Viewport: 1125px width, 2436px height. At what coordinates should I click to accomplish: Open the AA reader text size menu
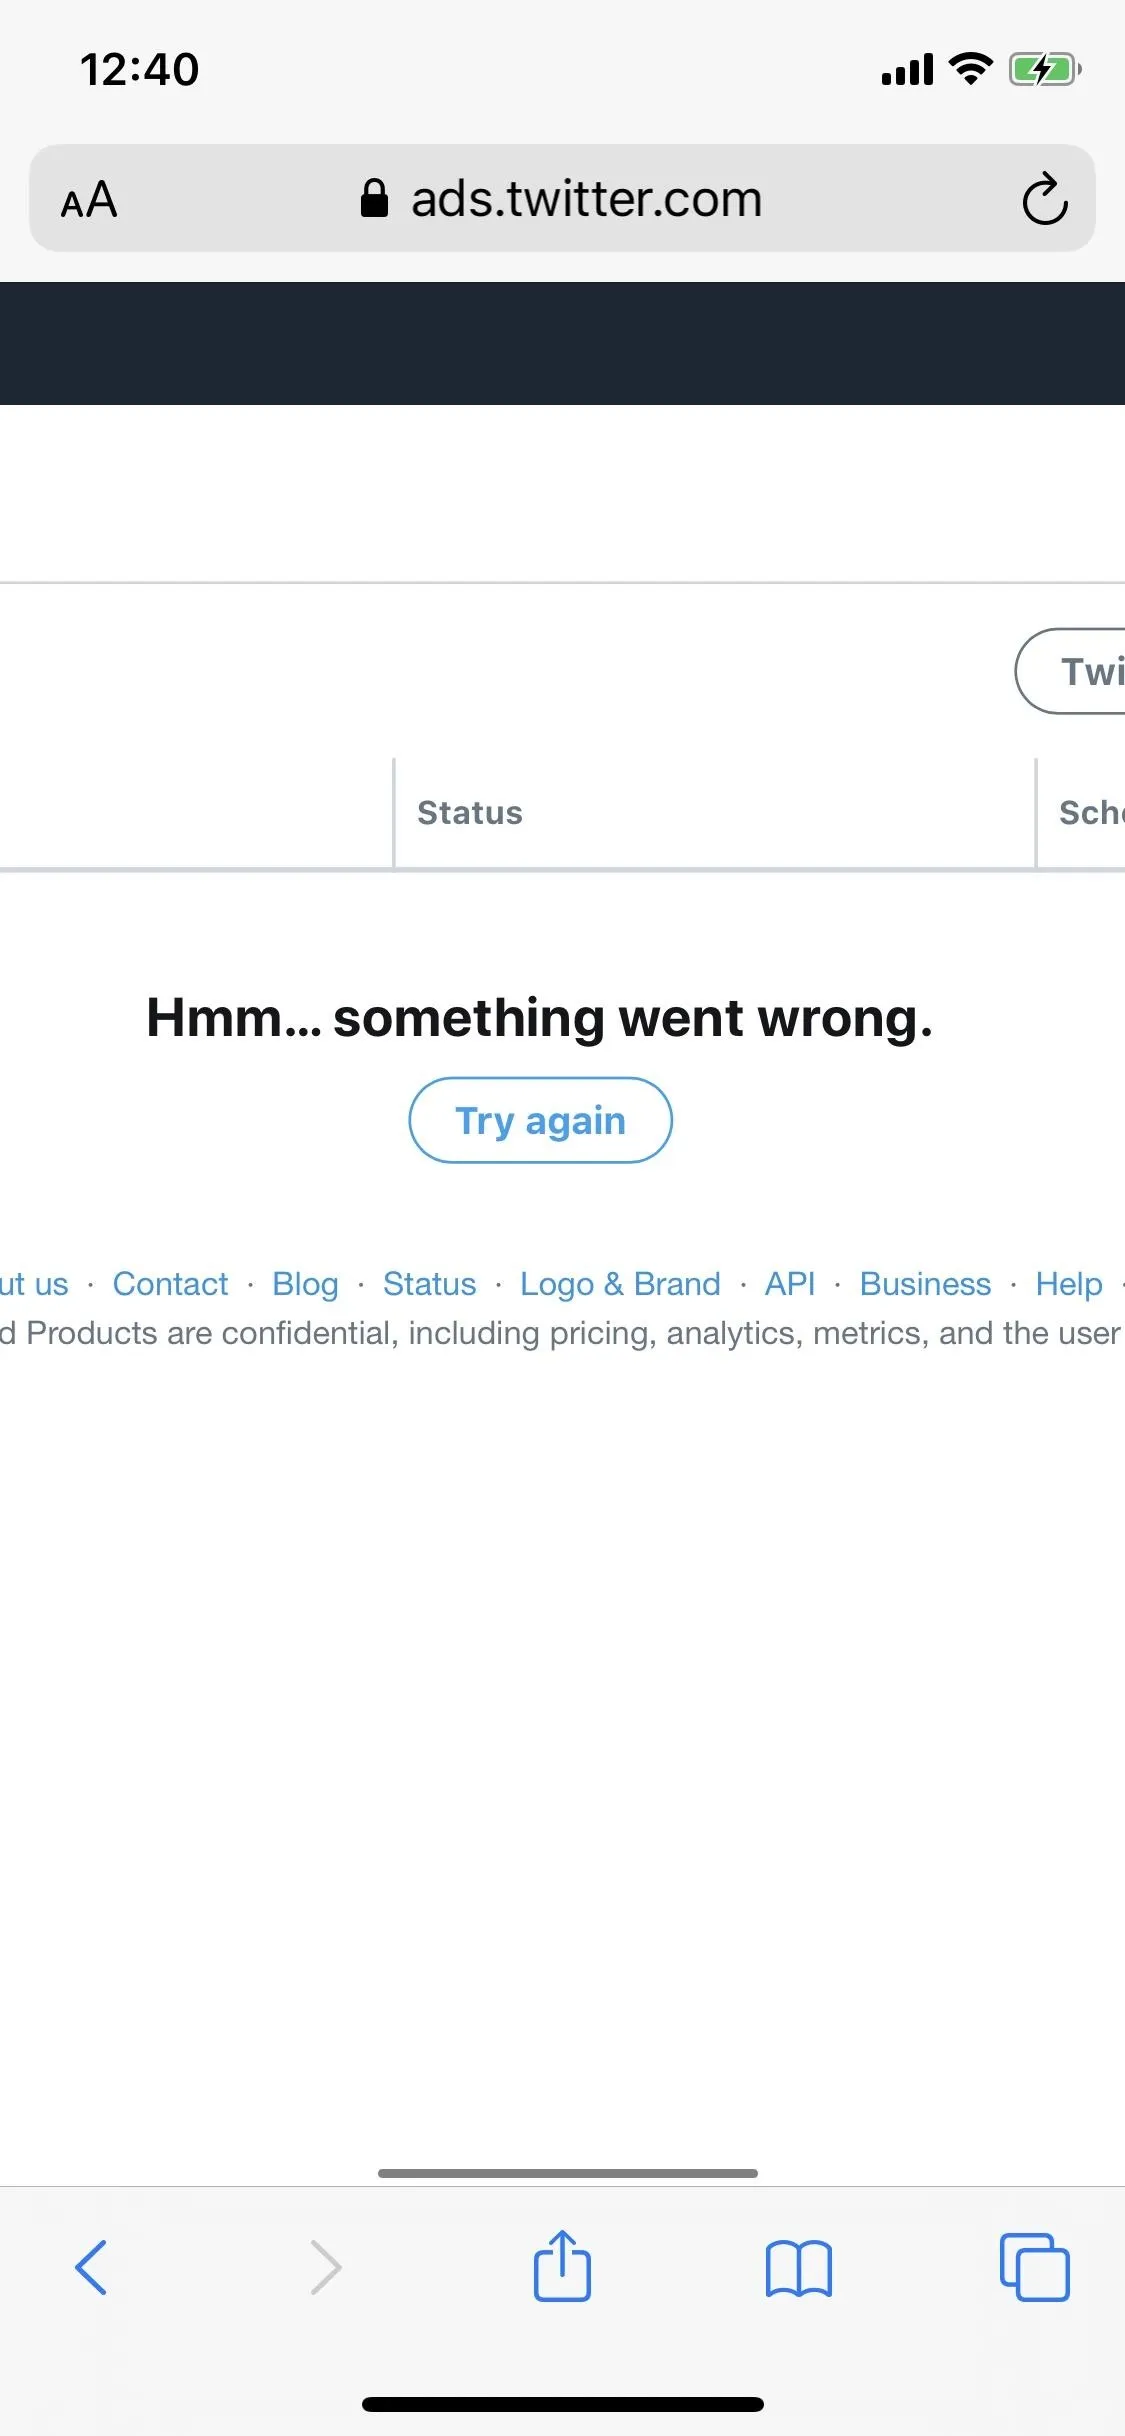point(89,199)
